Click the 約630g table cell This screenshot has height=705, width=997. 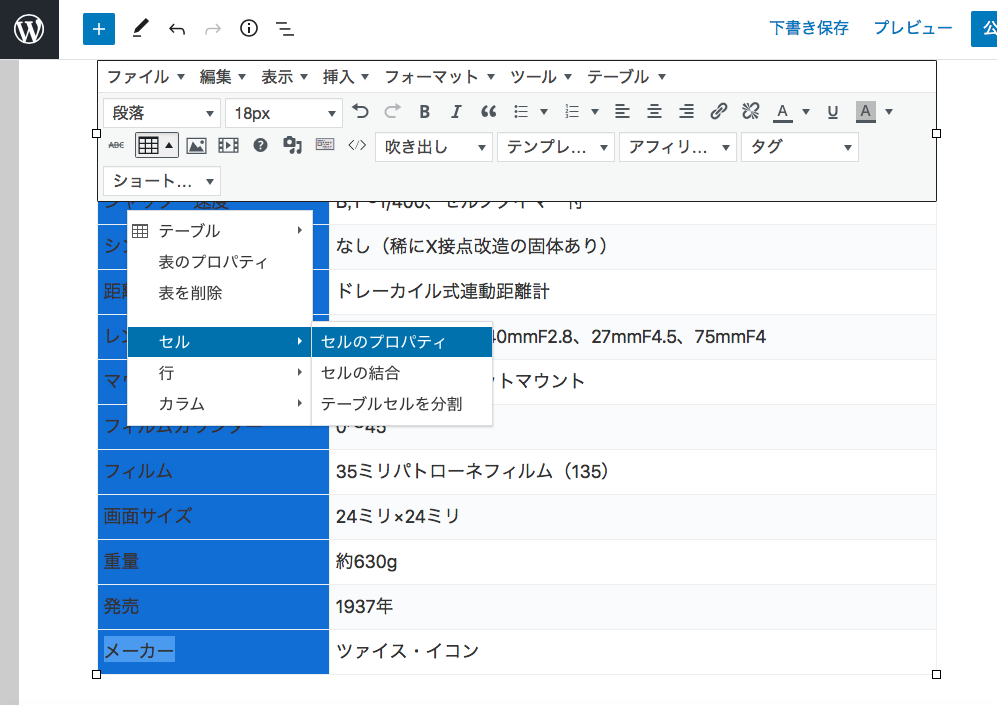[x=633, y=562]
